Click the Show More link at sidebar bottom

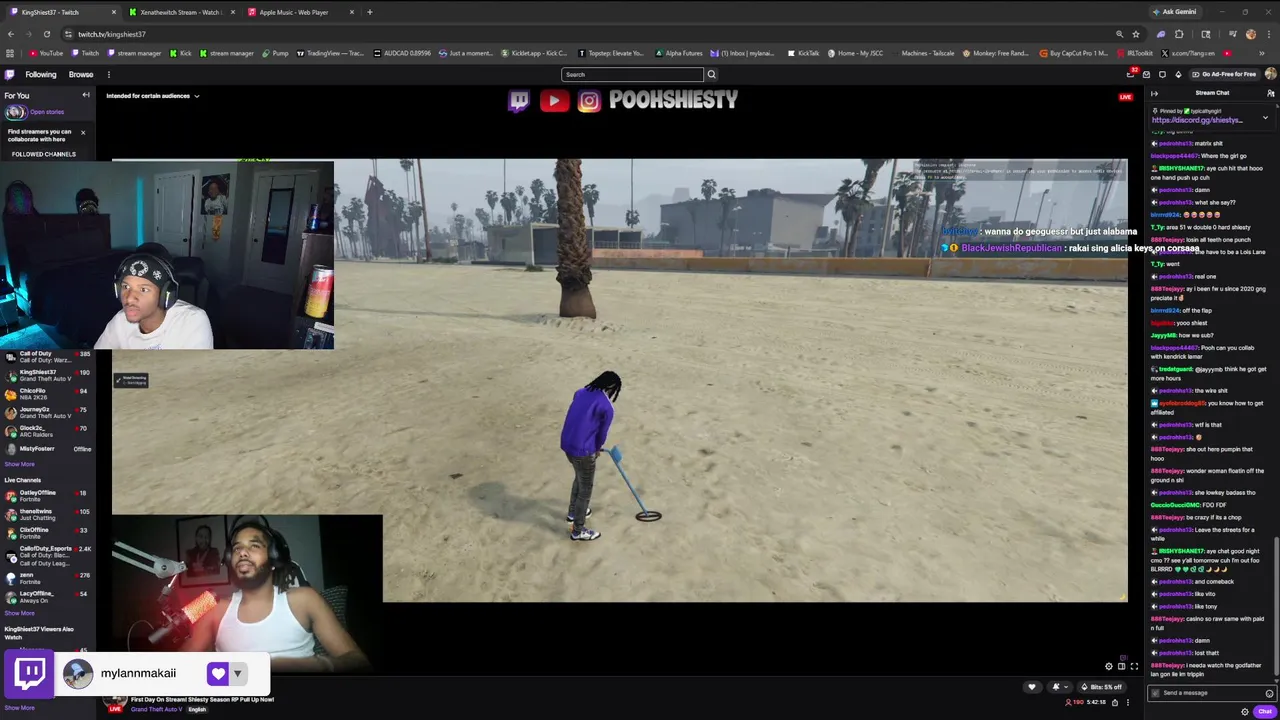pos(19,708)
